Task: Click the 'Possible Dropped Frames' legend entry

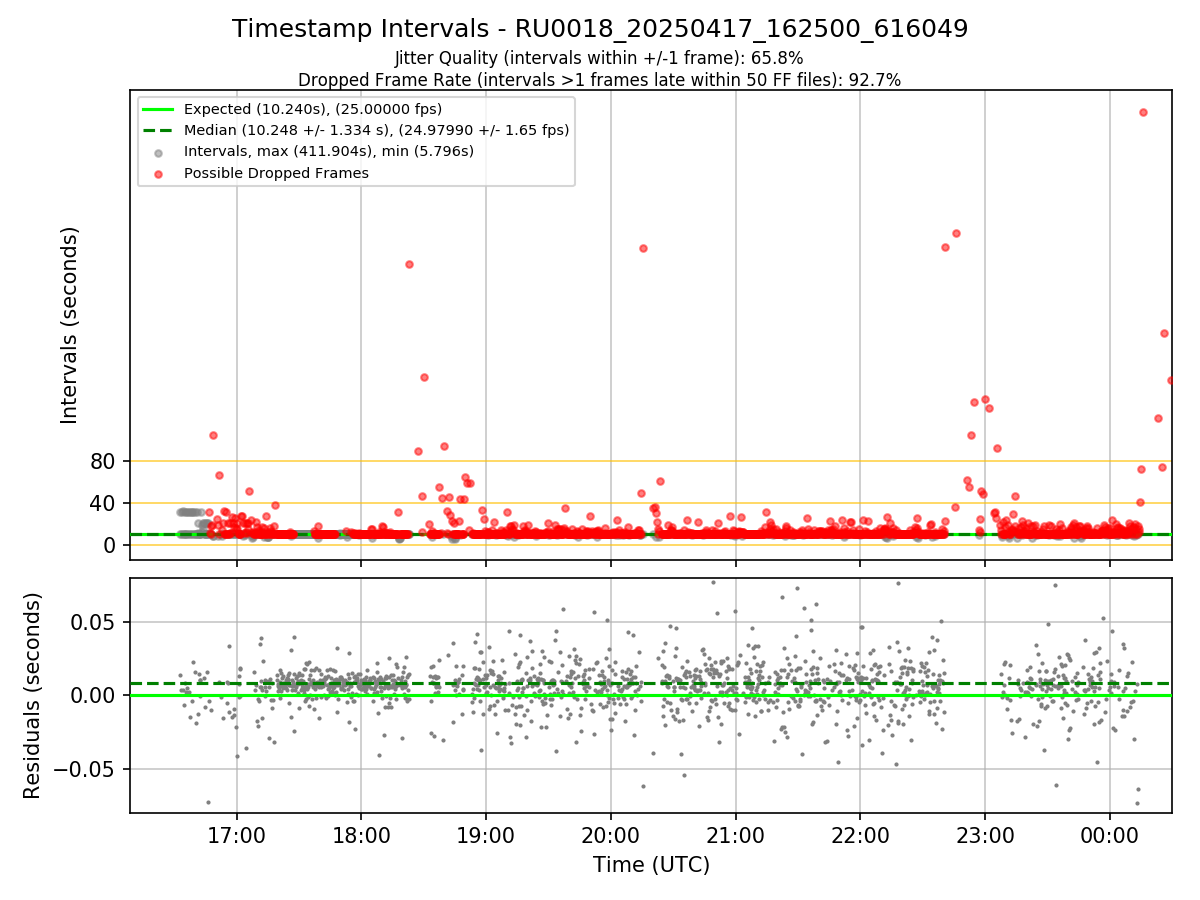Action: tap(276, 173)
